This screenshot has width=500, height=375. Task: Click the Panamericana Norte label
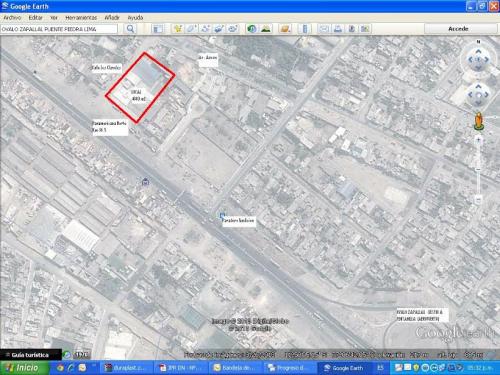110,127
